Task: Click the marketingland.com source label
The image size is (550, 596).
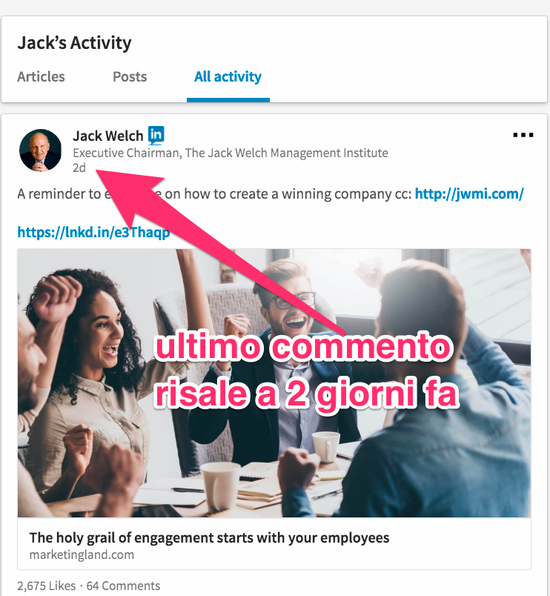Action: (x=82, y=555)
